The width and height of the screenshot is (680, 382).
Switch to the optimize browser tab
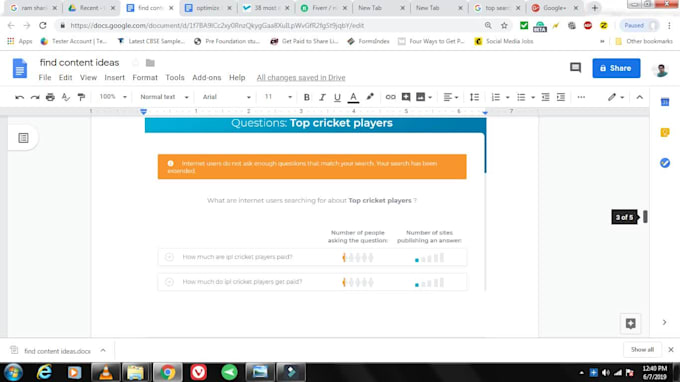pyautogui.click(x=208, y=8)
